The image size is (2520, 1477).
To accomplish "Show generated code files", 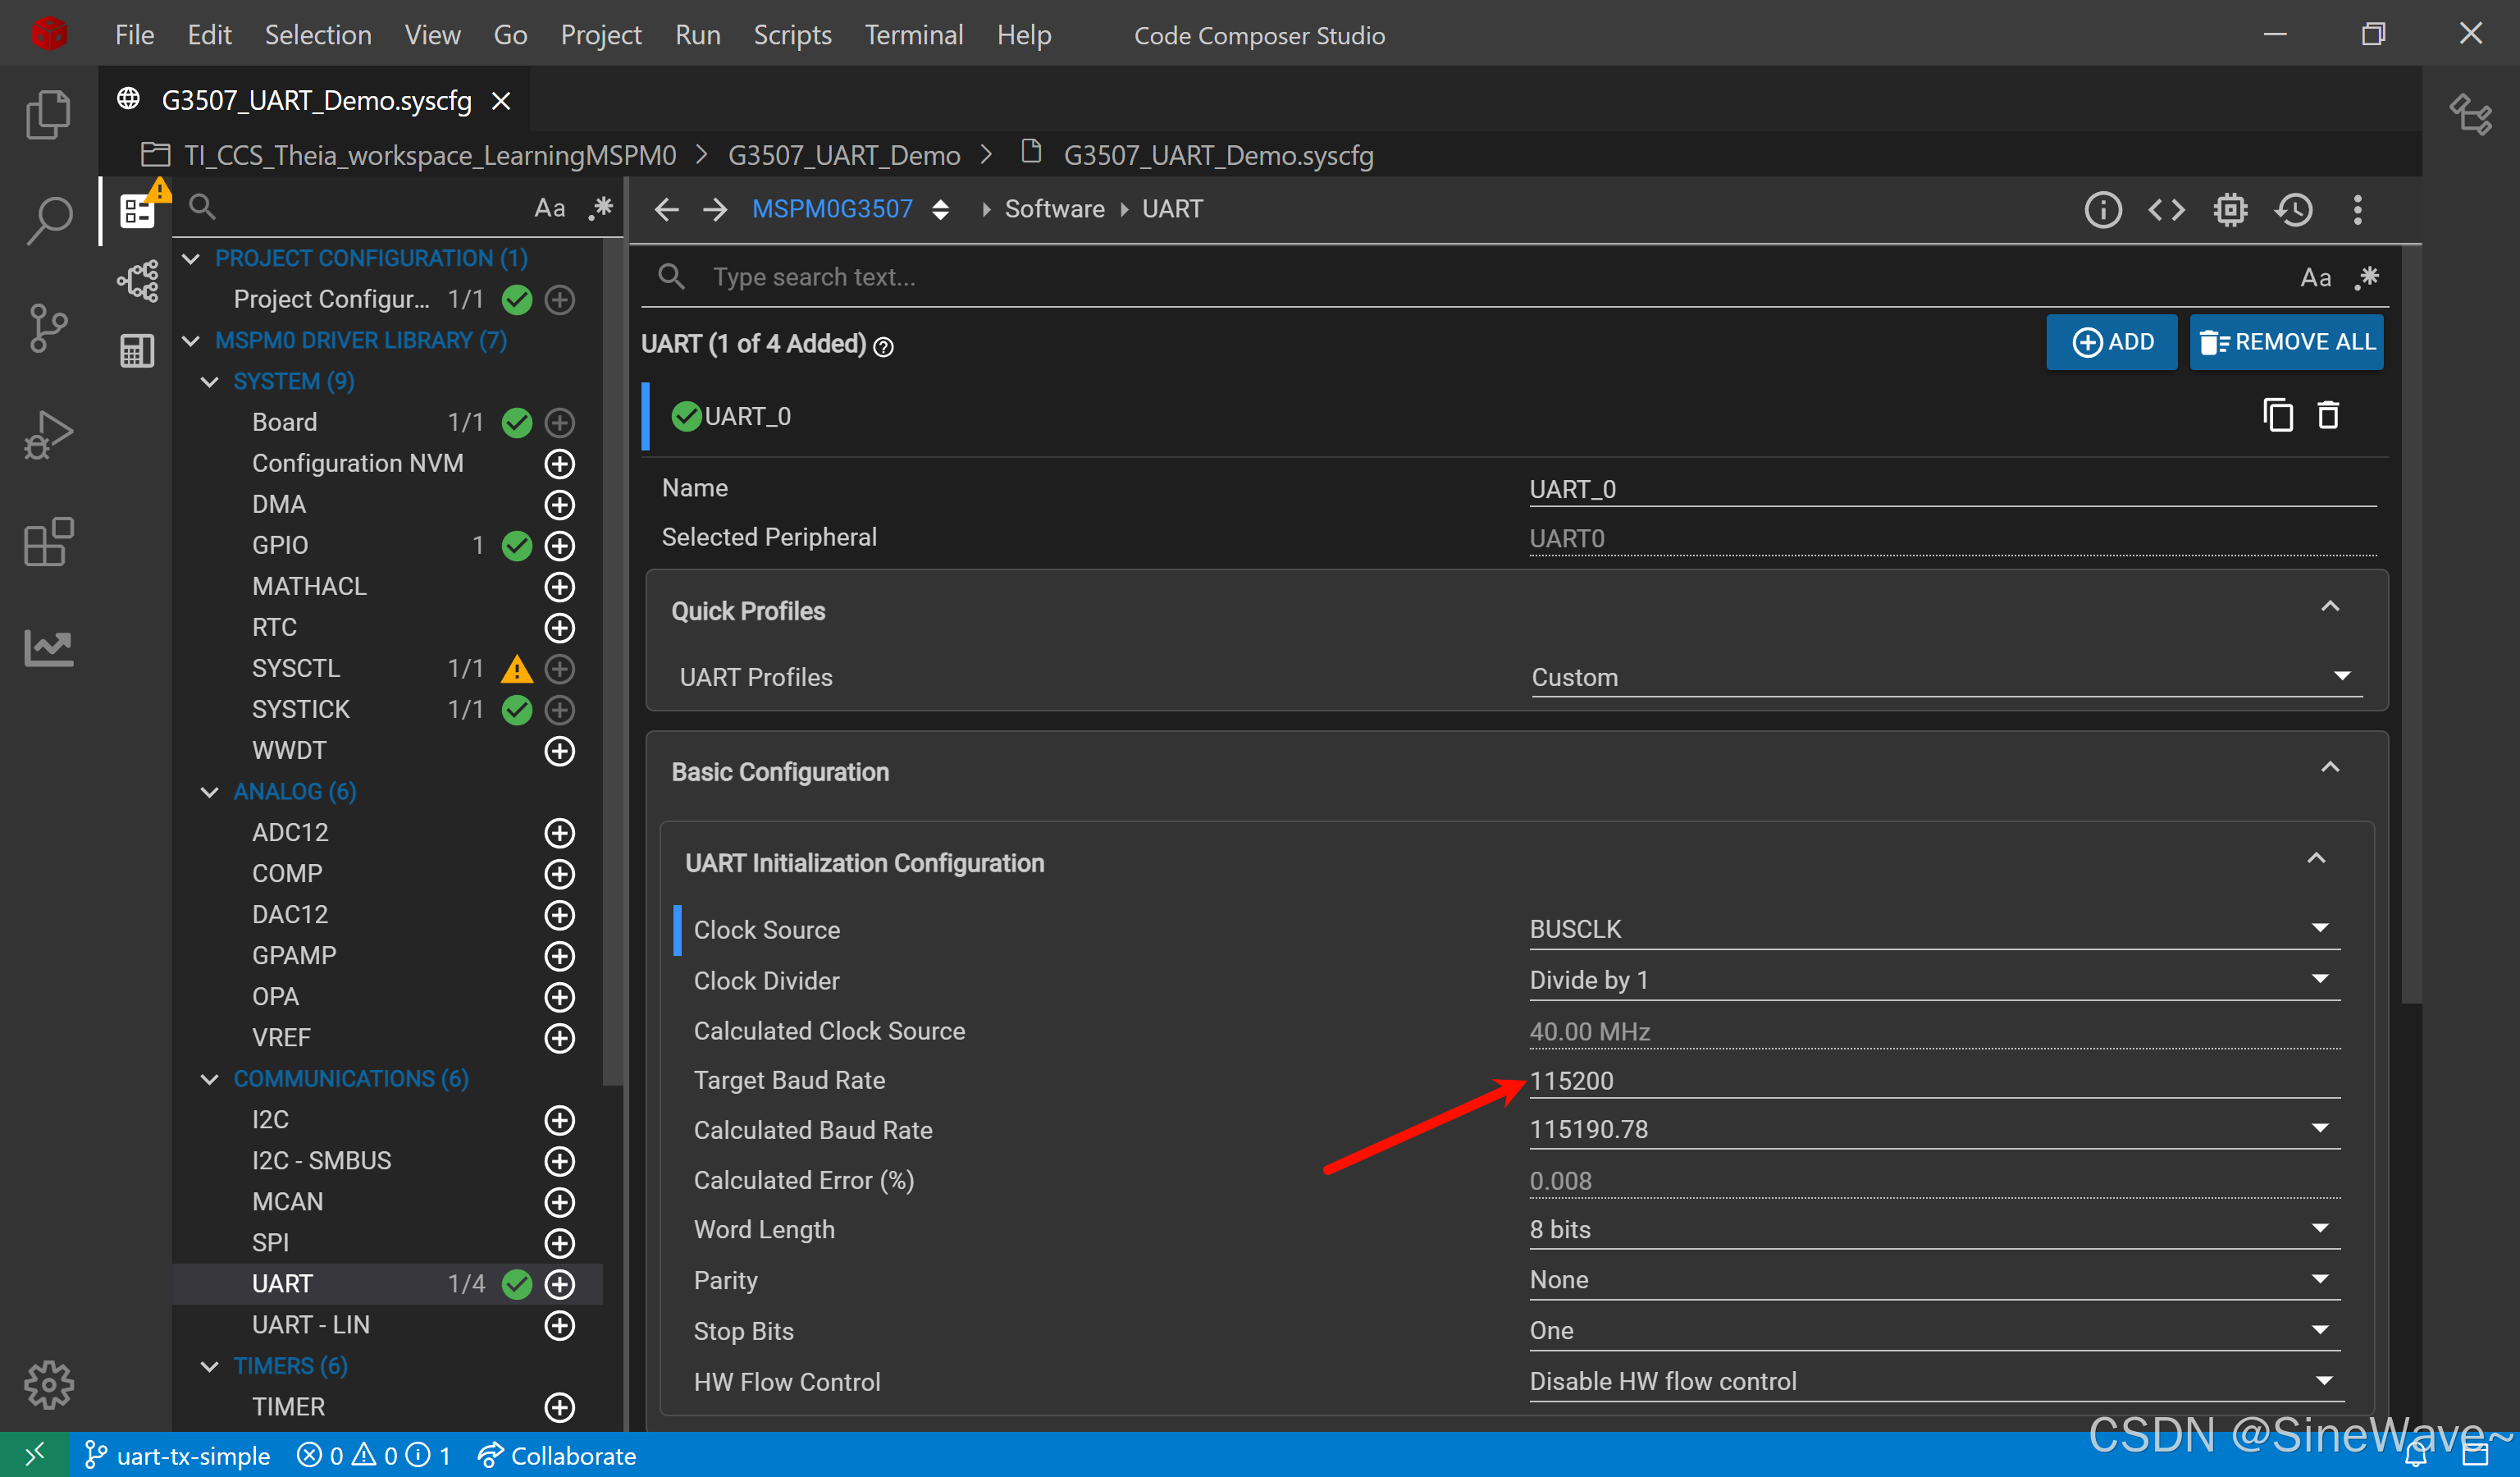I will tap(2166, 209).
